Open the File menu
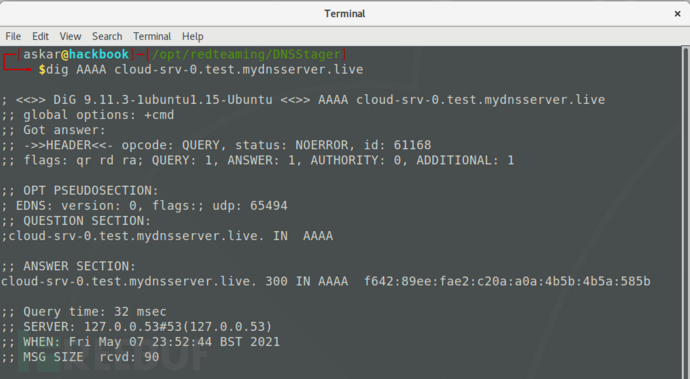 pos(13,36)
